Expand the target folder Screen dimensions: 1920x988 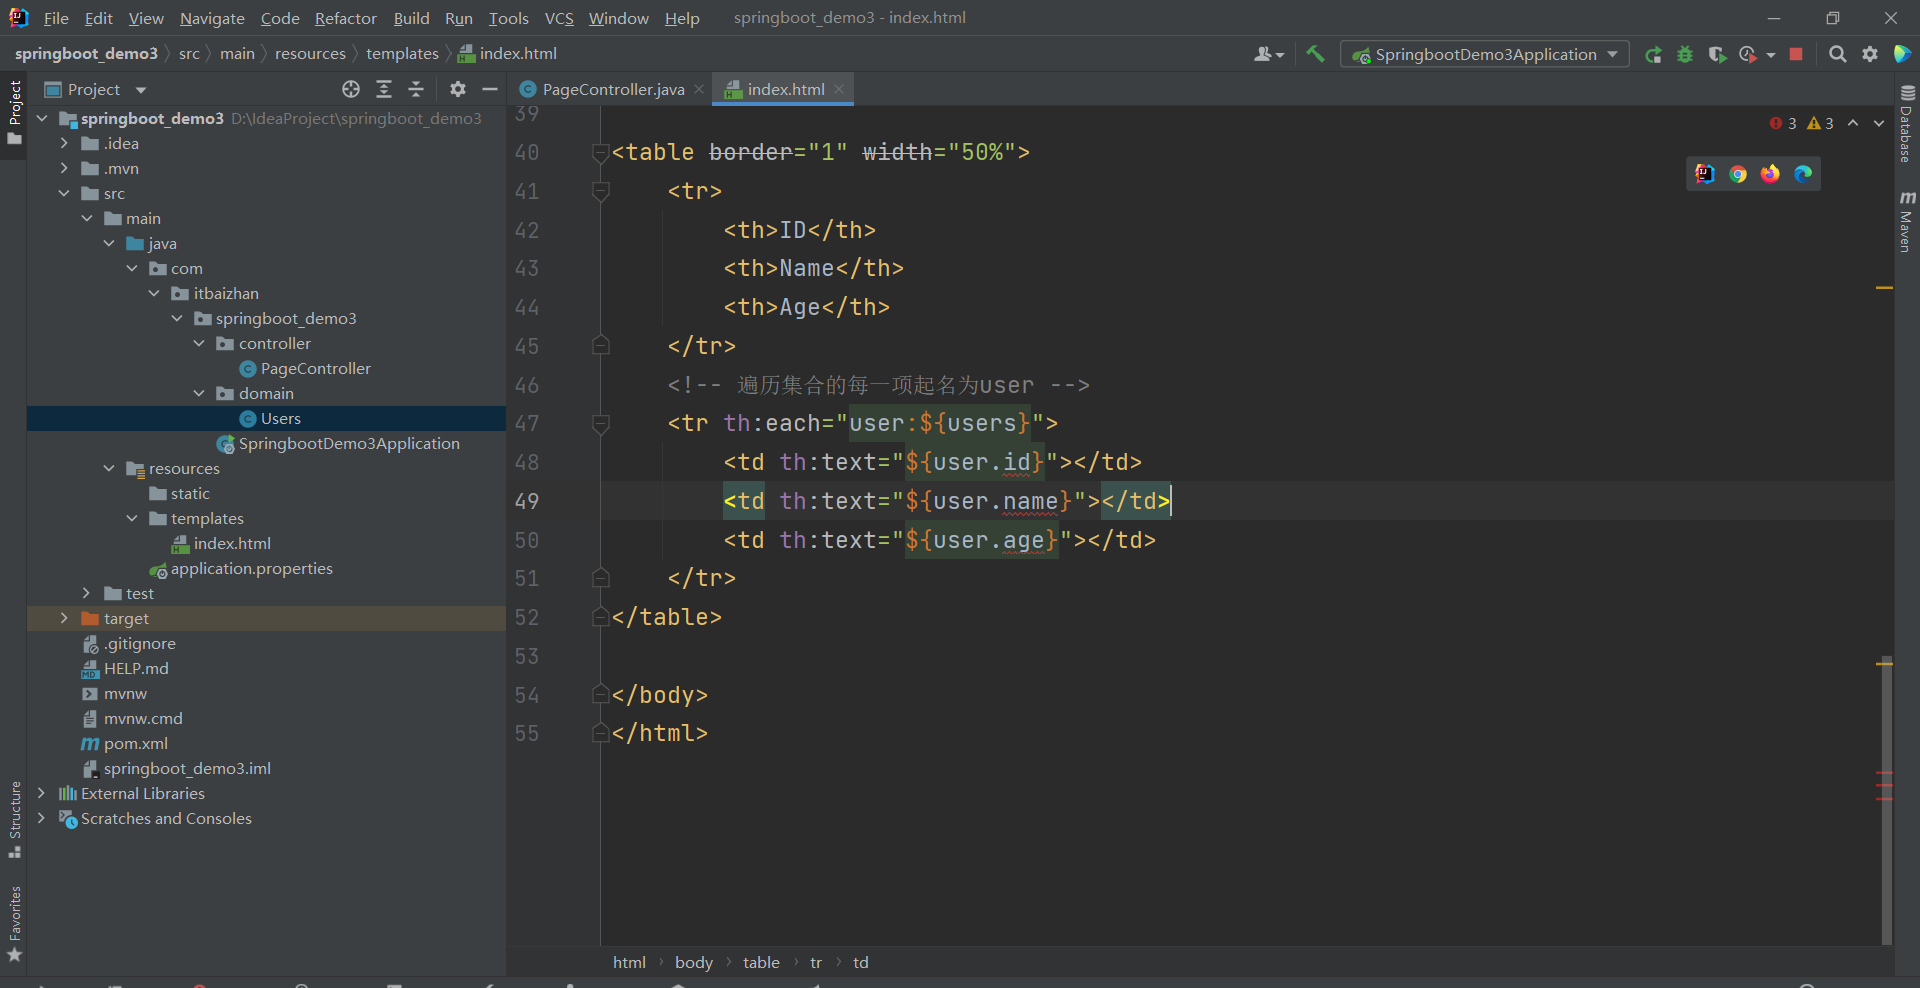click(x=64, y=618)
